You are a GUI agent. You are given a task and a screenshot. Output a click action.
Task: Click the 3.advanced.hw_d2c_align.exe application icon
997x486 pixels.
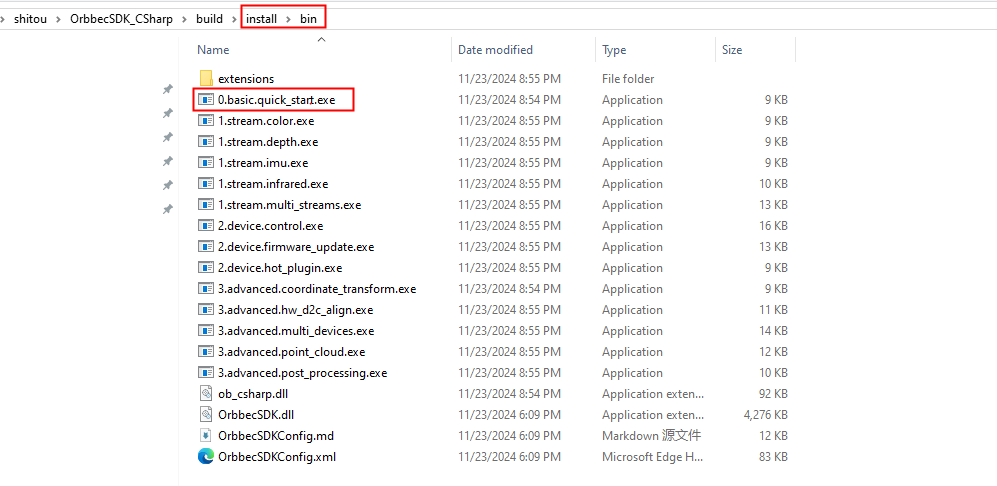[x=205, y=309]
